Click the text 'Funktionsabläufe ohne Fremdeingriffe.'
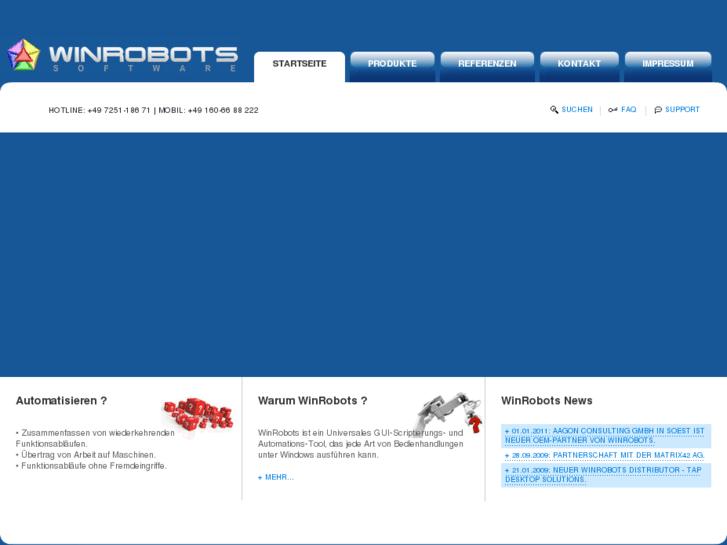The width and height of the screenshot is (727, 545). (91, 466)
